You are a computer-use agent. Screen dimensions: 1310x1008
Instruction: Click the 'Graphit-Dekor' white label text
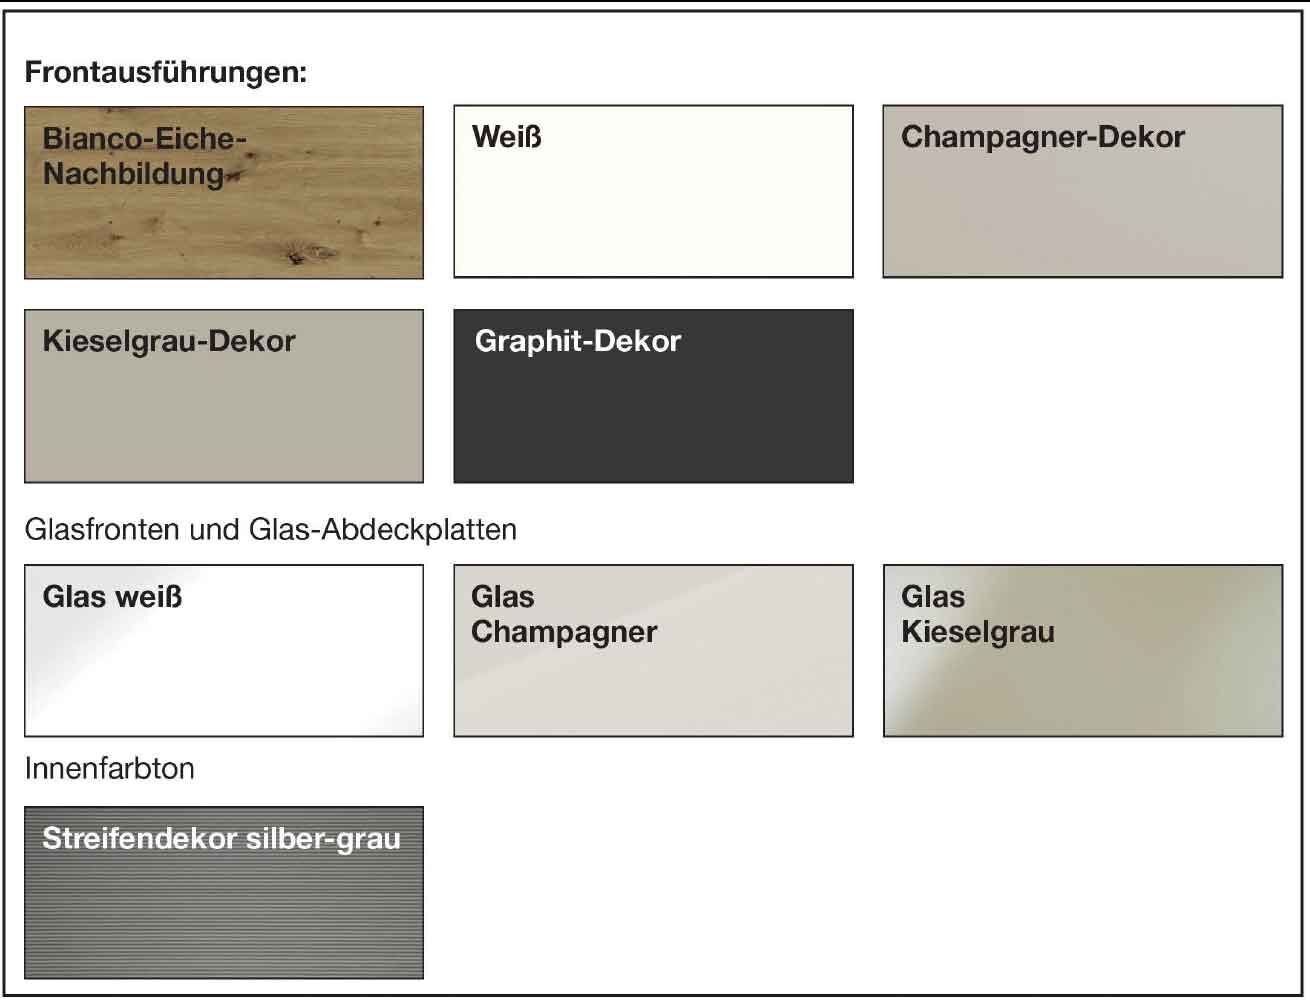pyautogui.click(x=578, y=341)
